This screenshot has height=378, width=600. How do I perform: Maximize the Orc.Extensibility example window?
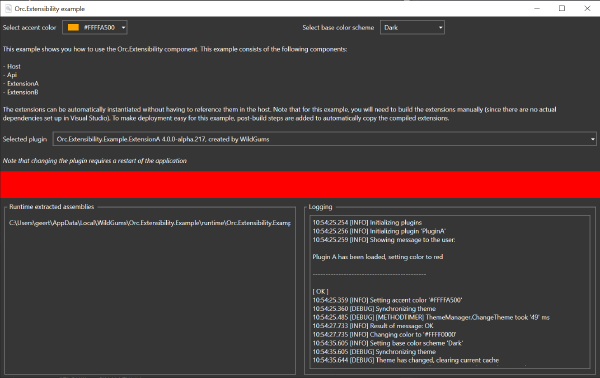[562, 8]
